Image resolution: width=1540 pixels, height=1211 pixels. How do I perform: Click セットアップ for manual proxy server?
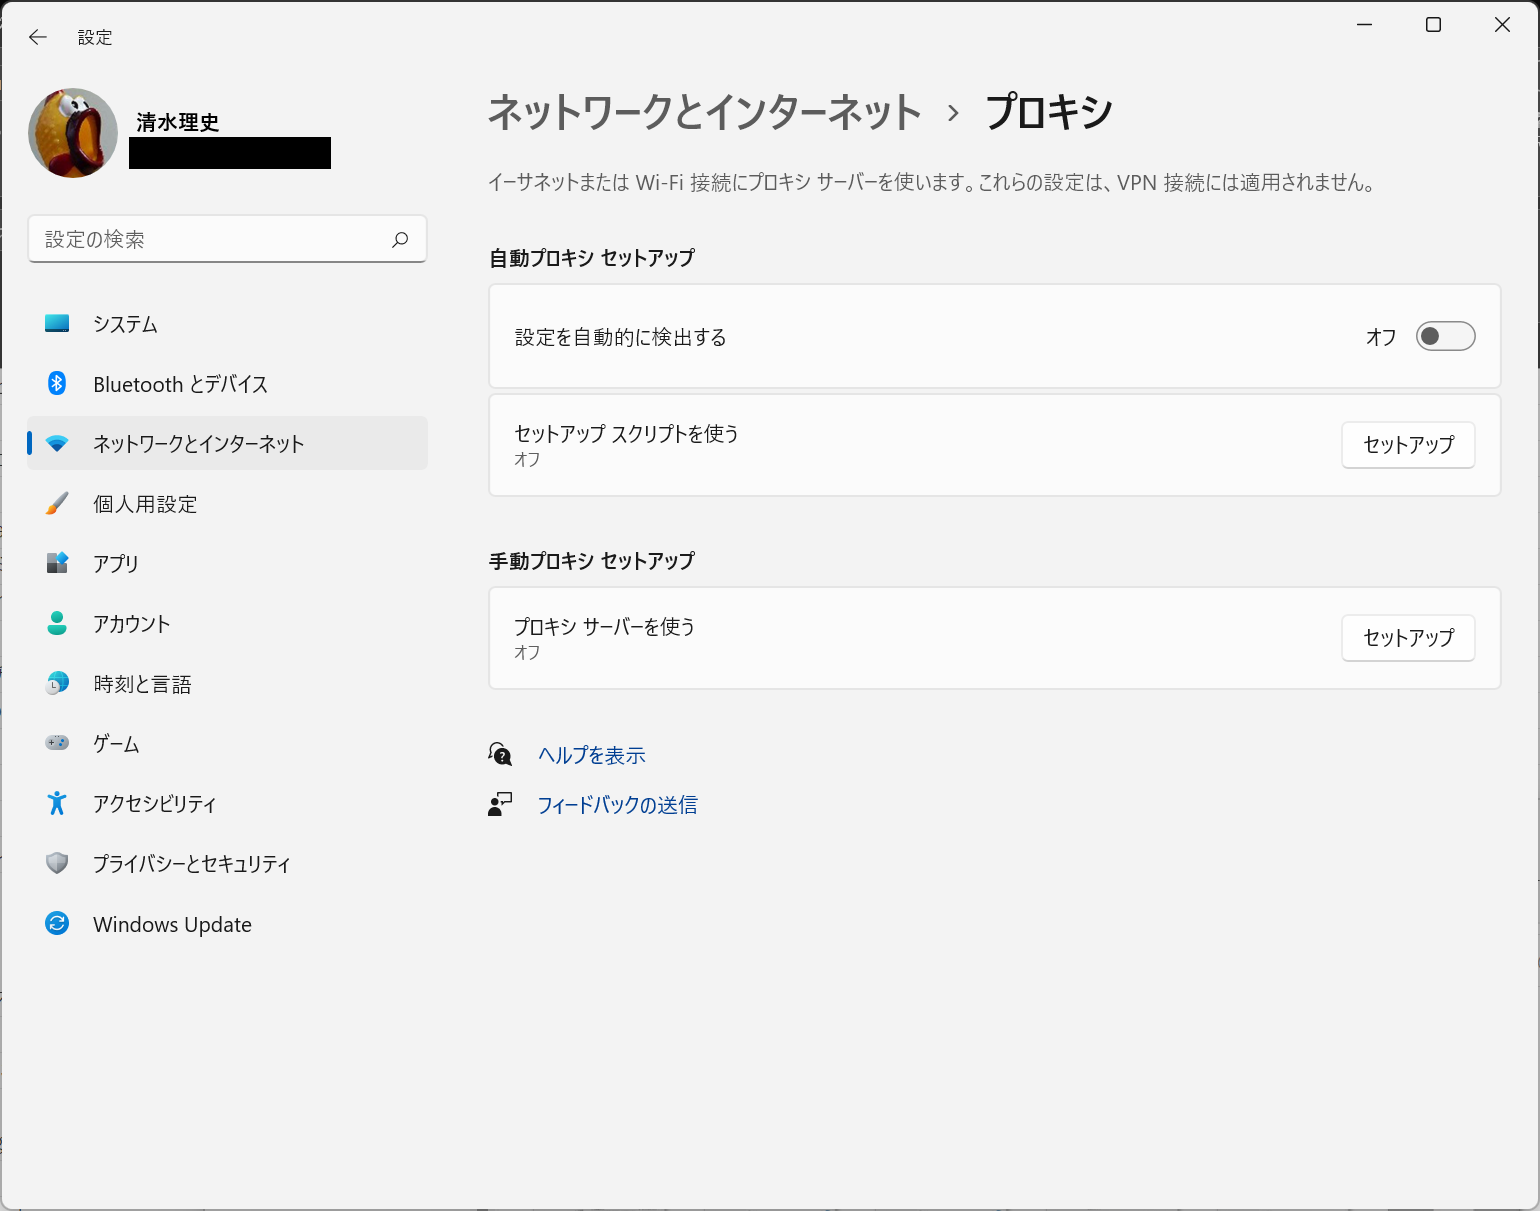tap(1408, 638)
